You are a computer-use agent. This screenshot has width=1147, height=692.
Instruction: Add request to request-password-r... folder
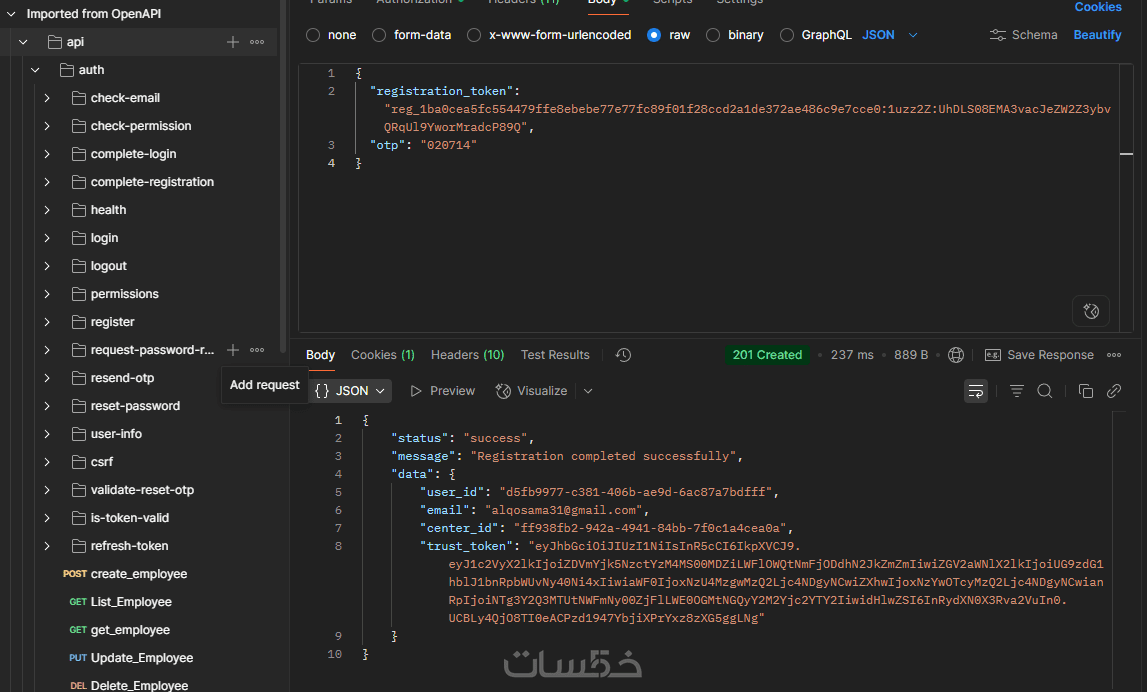pyautogui.click(x=233, y=350)
